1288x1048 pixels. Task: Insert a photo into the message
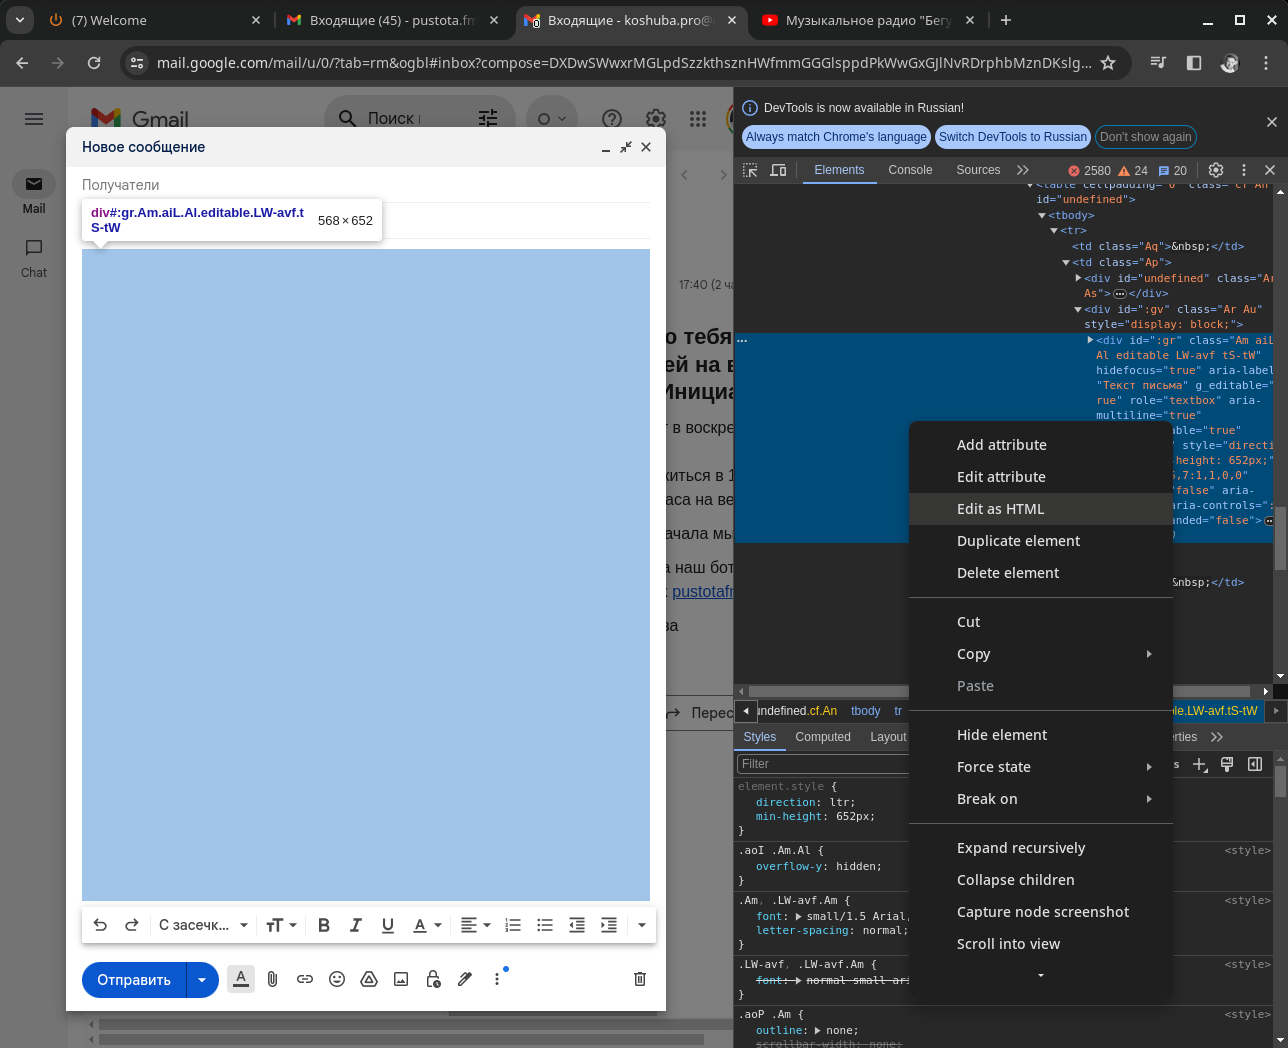(x=401, y=979)
